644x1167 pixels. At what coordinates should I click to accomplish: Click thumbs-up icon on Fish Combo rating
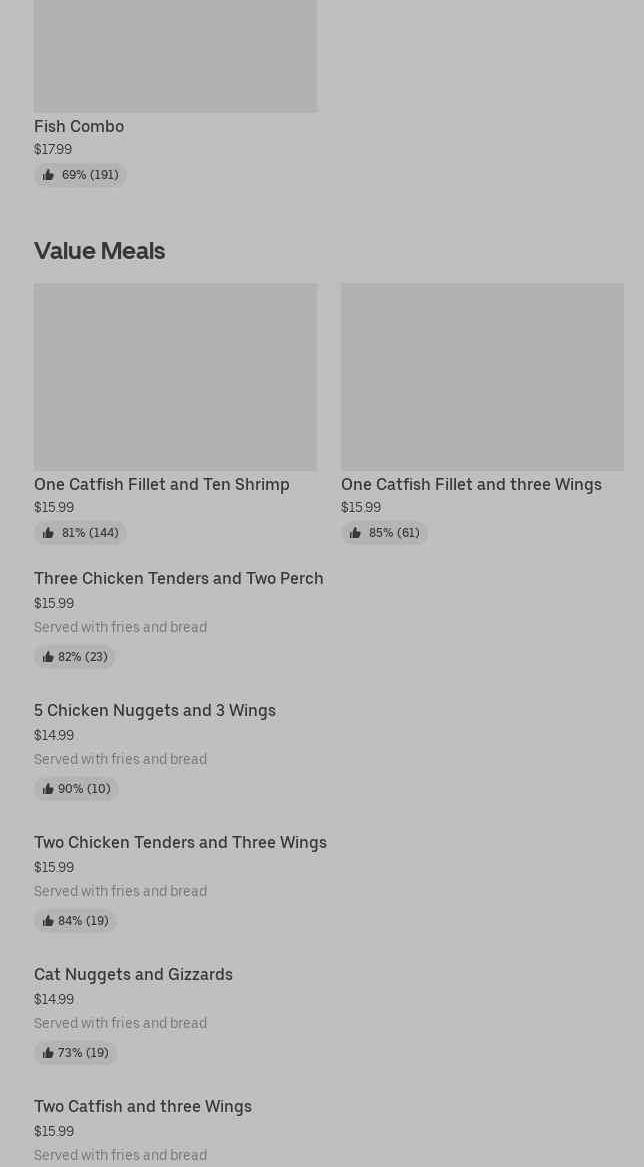click(48, 175)
